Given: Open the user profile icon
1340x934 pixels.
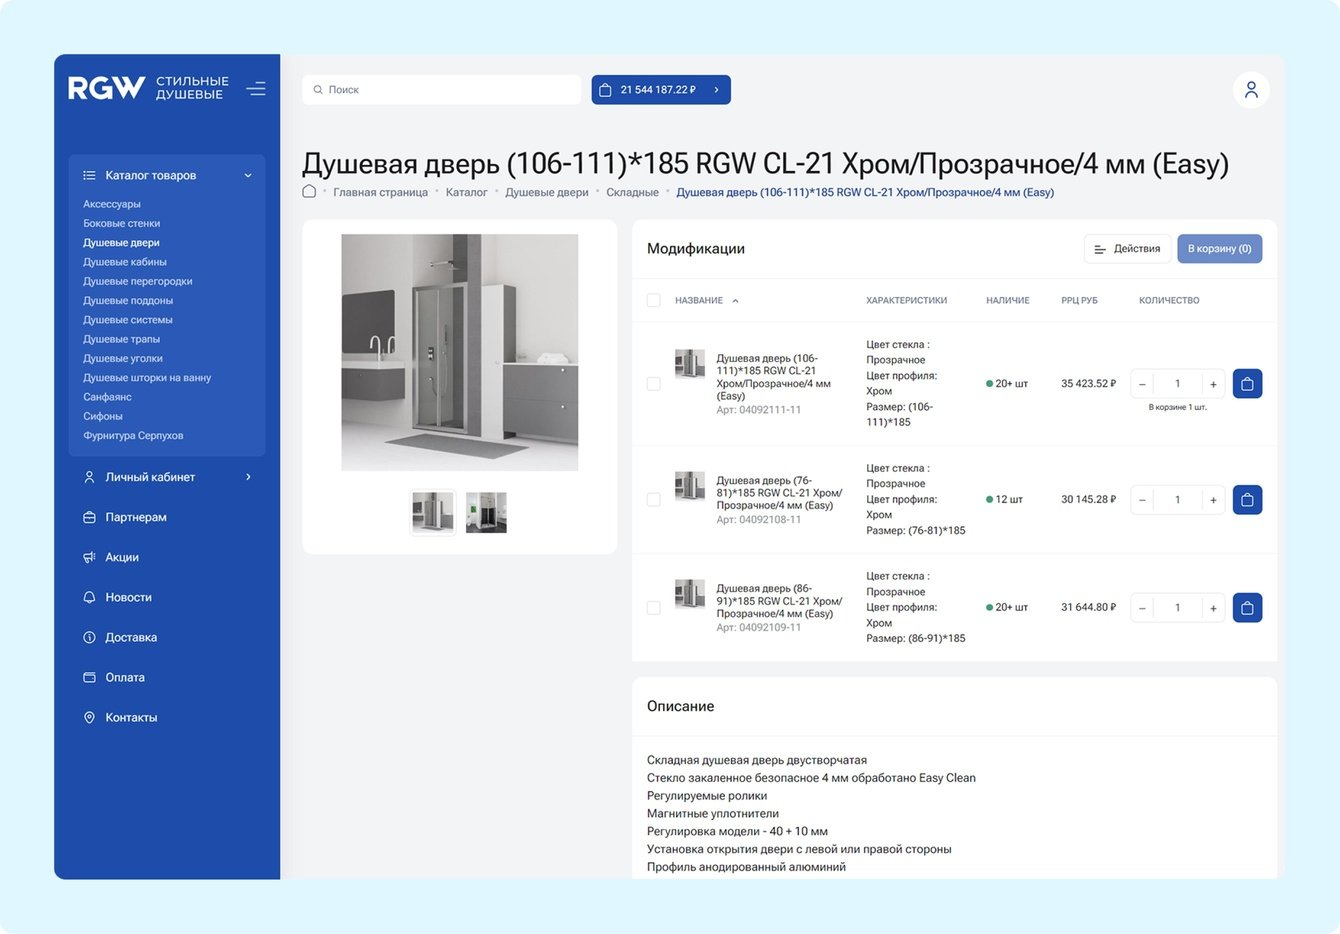Looking at the screenshot, I should coord(1251,90).
